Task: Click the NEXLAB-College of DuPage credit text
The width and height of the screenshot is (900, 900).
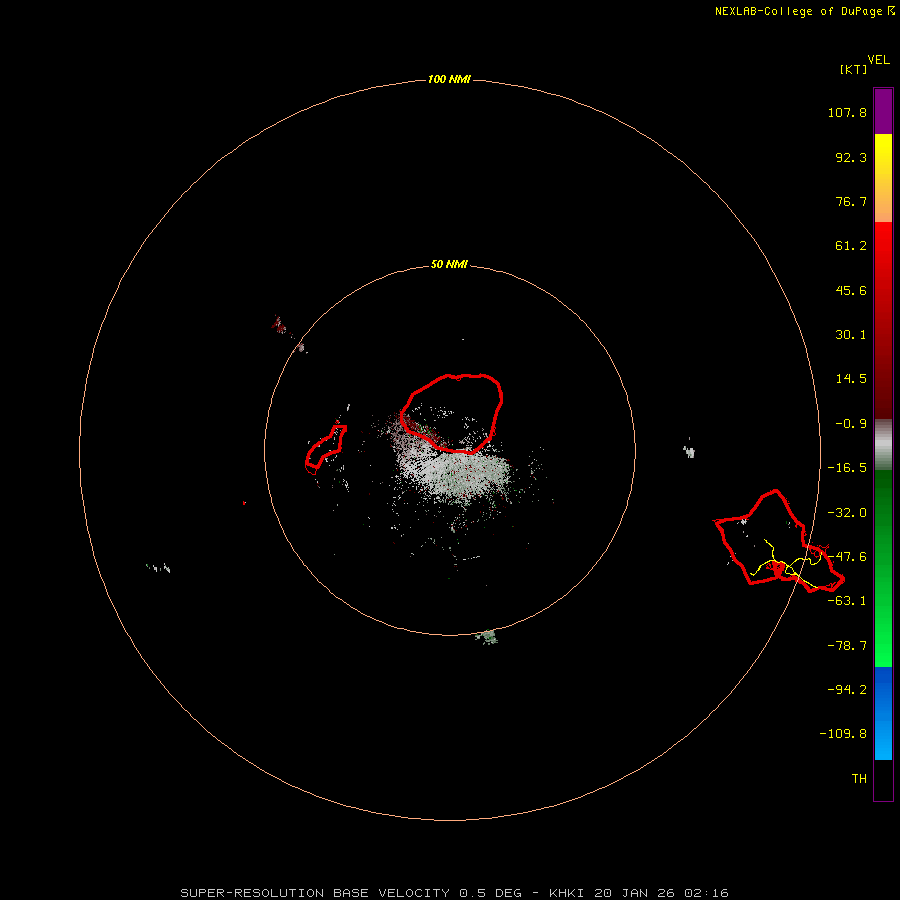Action: tap(798, 11)
